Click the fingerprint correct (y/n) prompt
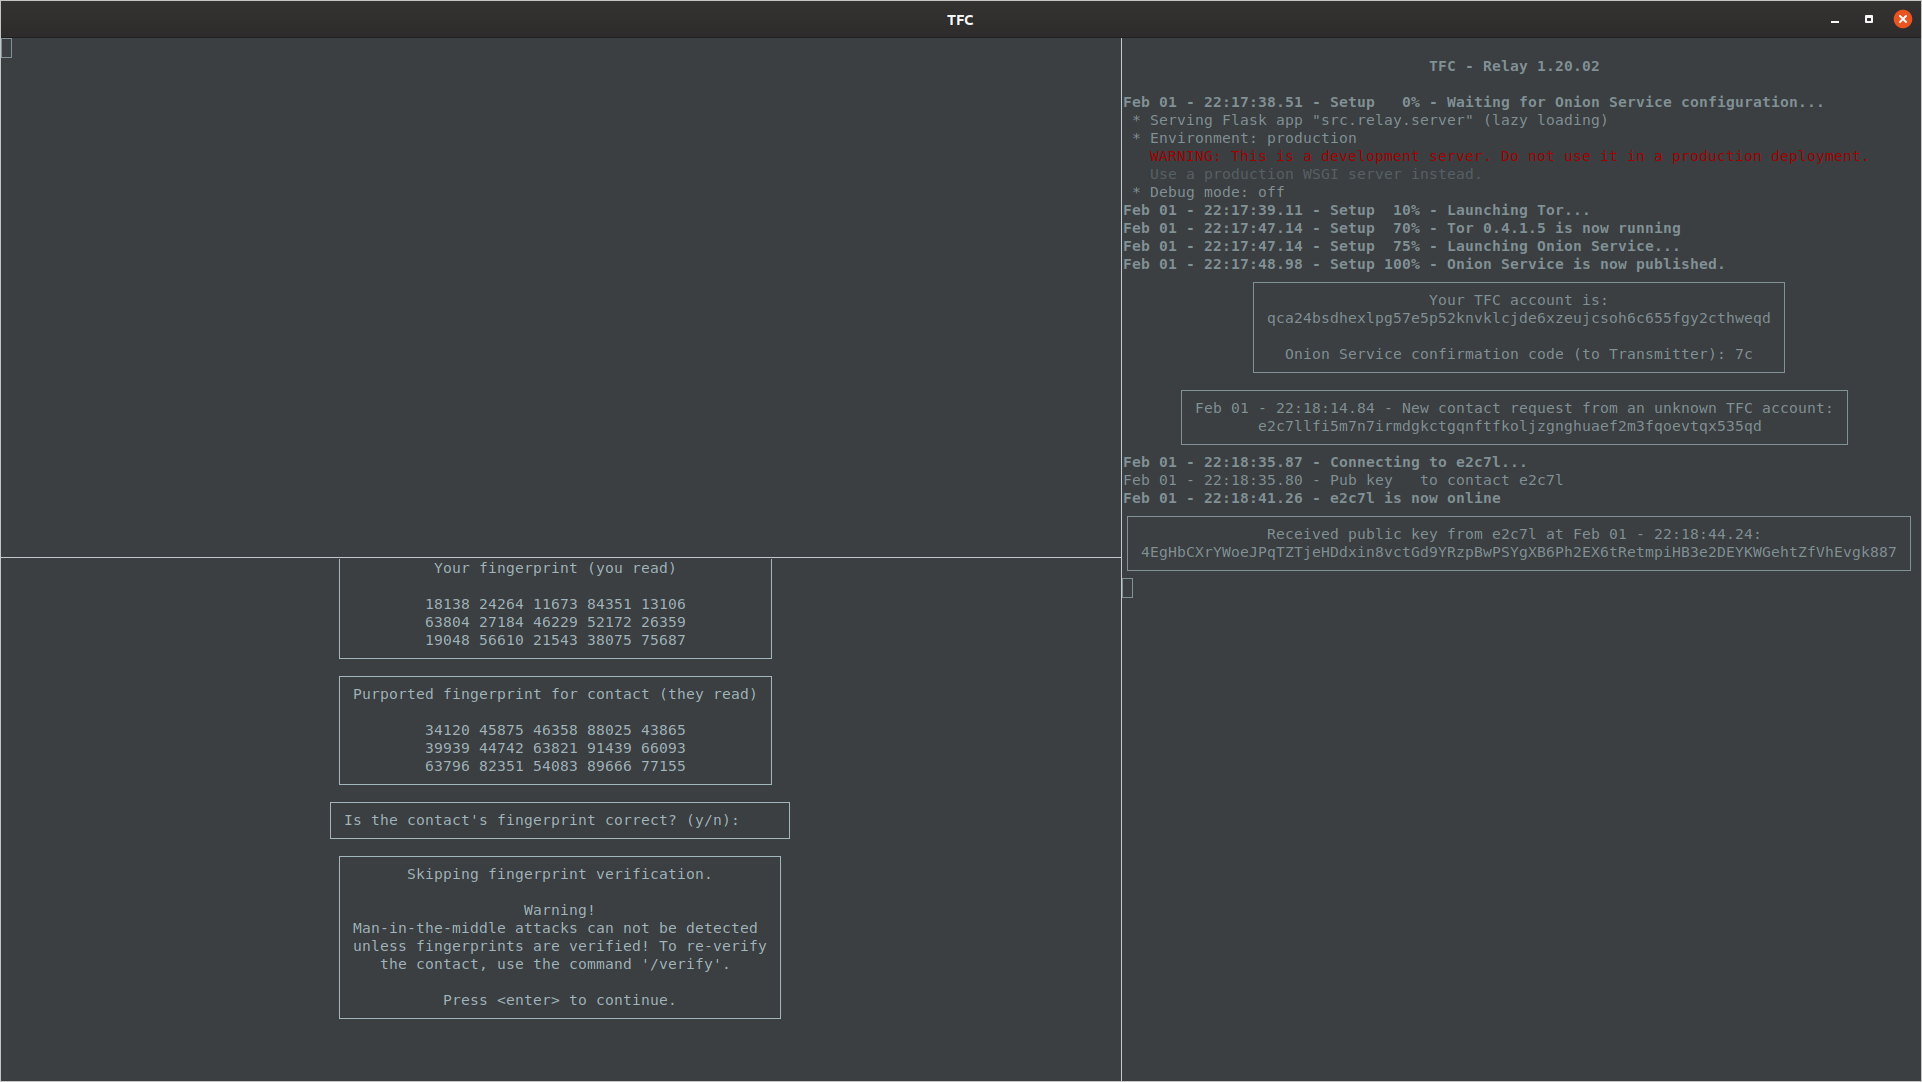The image size is (1922, 1082). pyautogui.click(x=541, y=820)
